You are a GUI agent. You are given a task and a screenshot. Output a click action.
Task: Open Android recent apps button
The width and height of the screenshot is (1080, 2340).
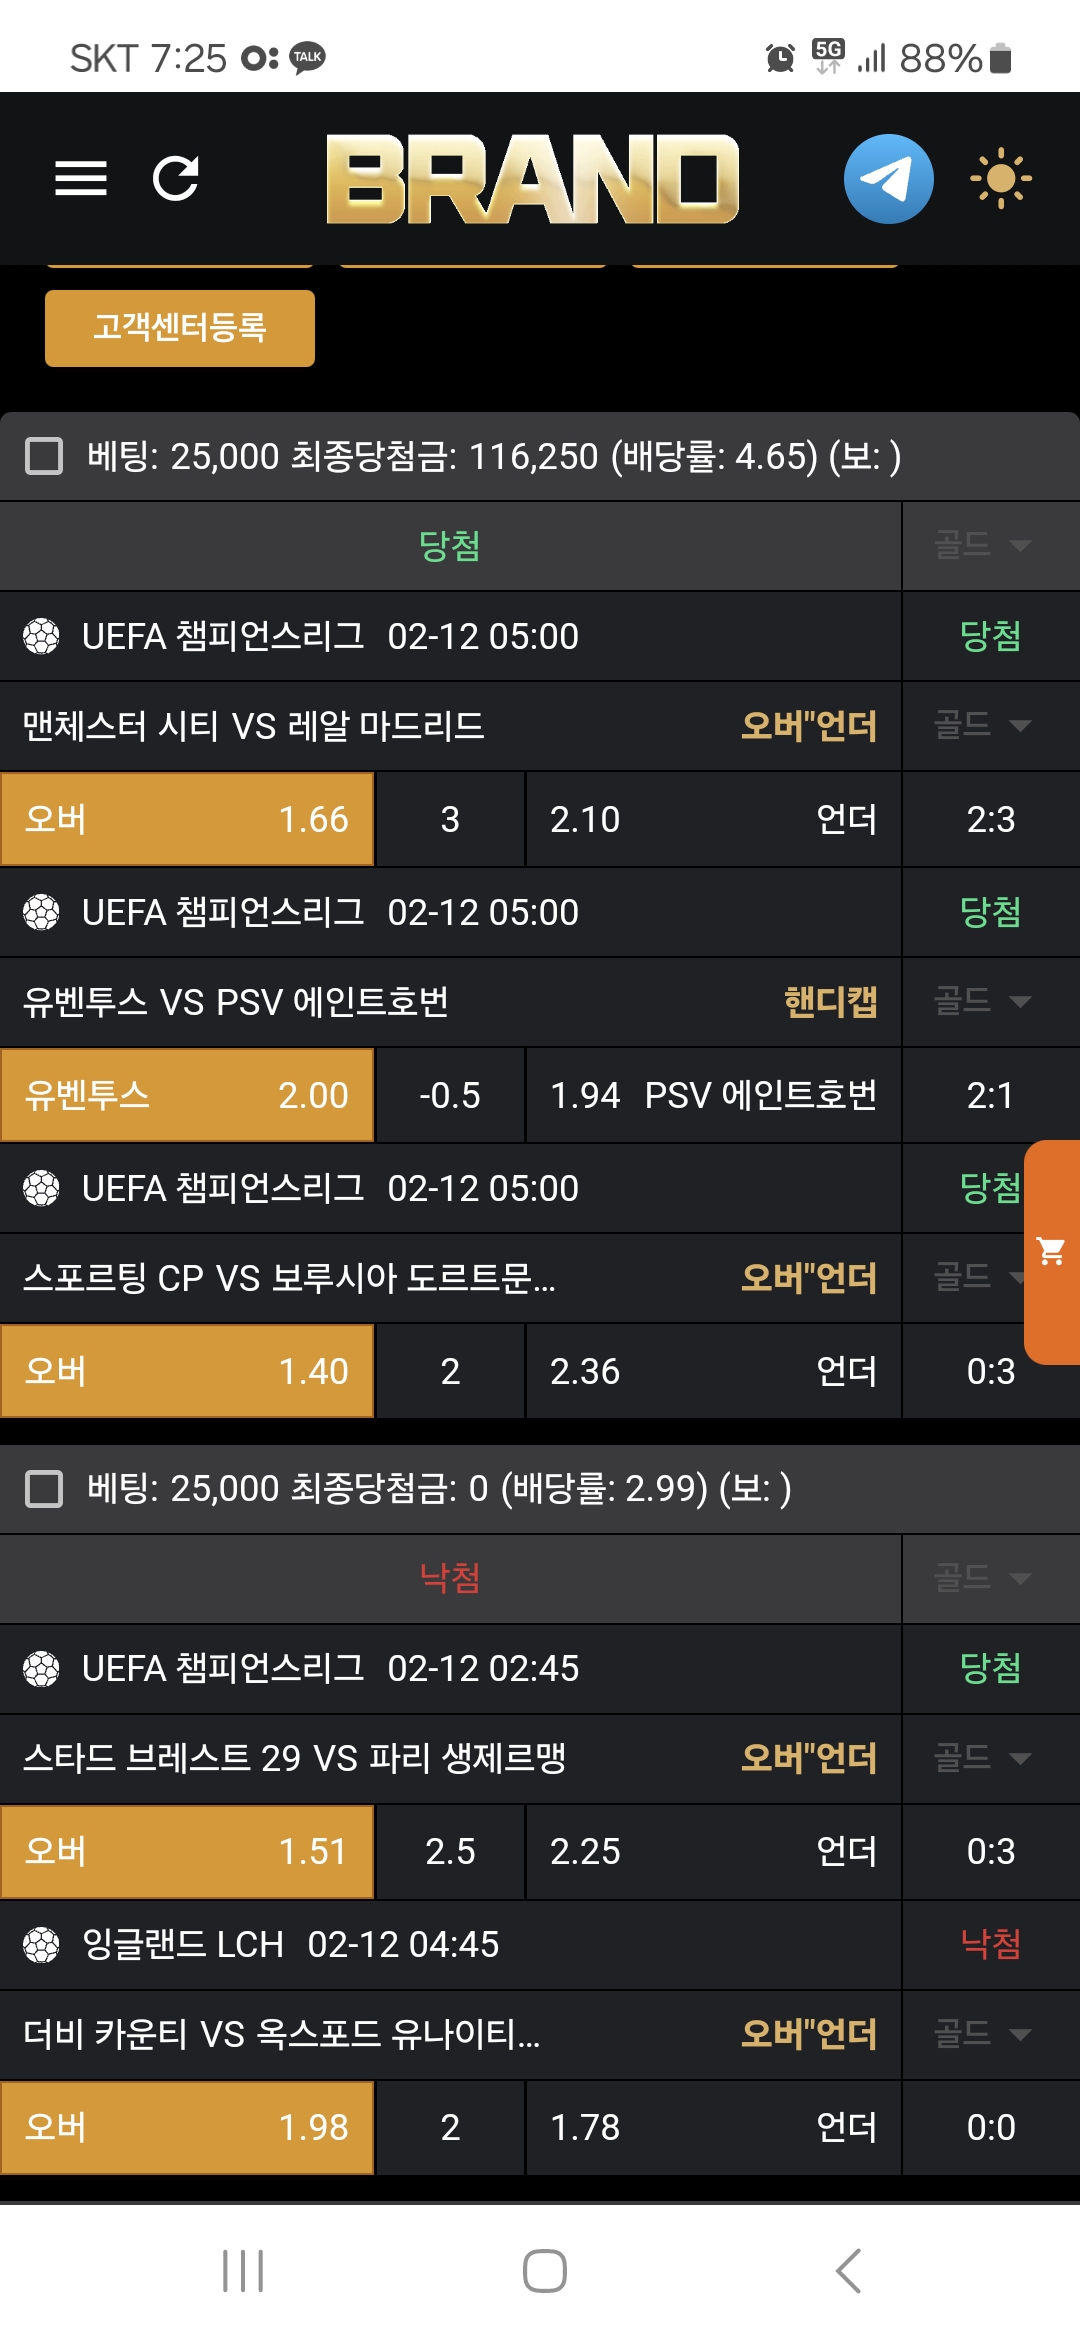(x=243, y=2270)
